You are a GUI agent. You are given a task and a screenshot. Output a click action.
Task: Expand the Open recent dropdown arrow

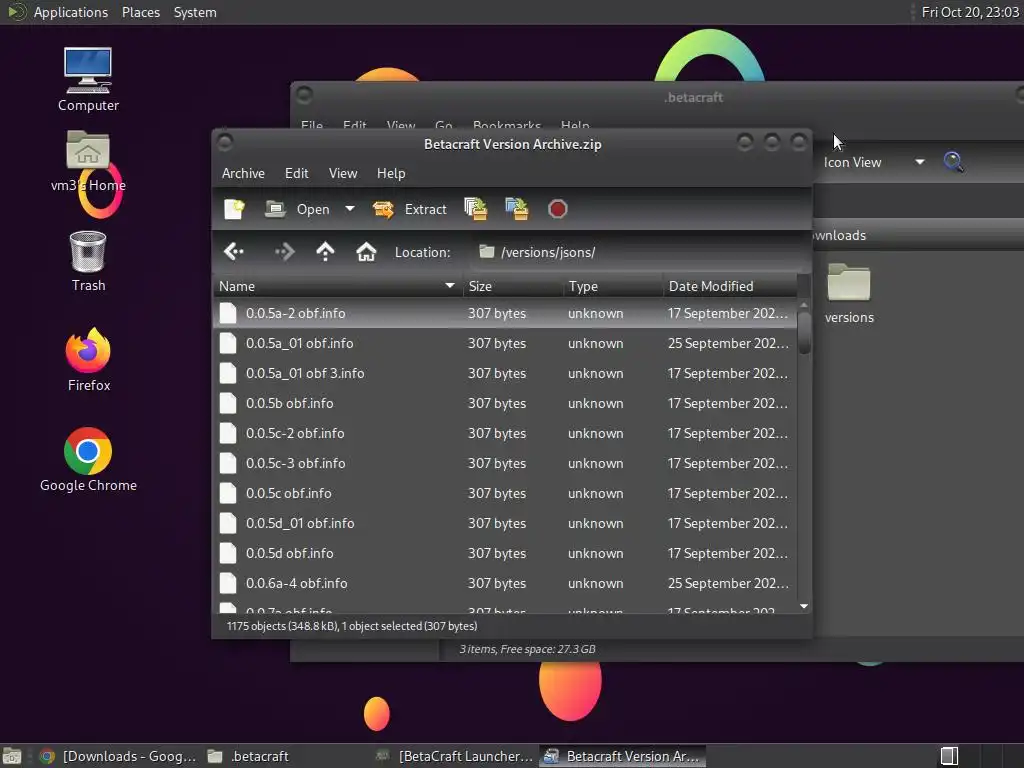coord(350,209)
